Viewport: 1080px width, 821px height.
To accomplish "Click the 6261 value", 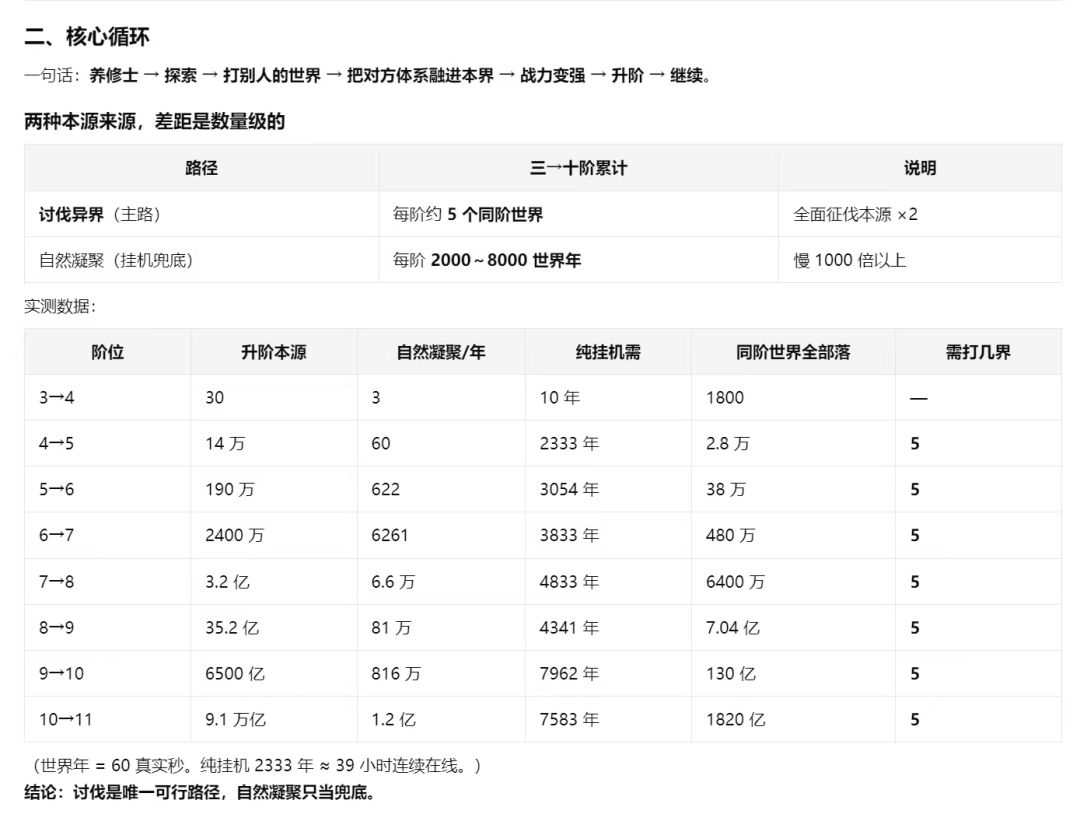I will (x=390, y=535).
